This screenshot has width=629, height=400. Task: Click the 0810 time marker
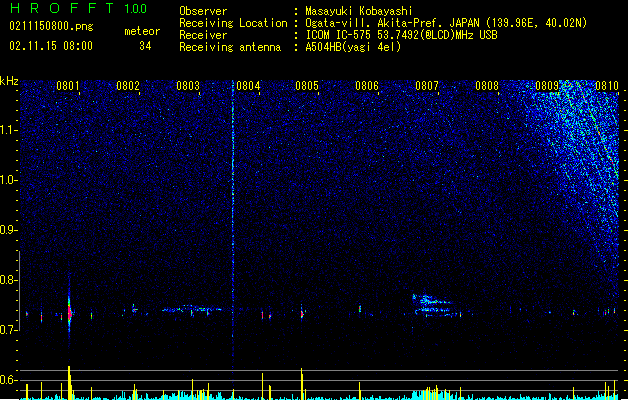point(607,86)
